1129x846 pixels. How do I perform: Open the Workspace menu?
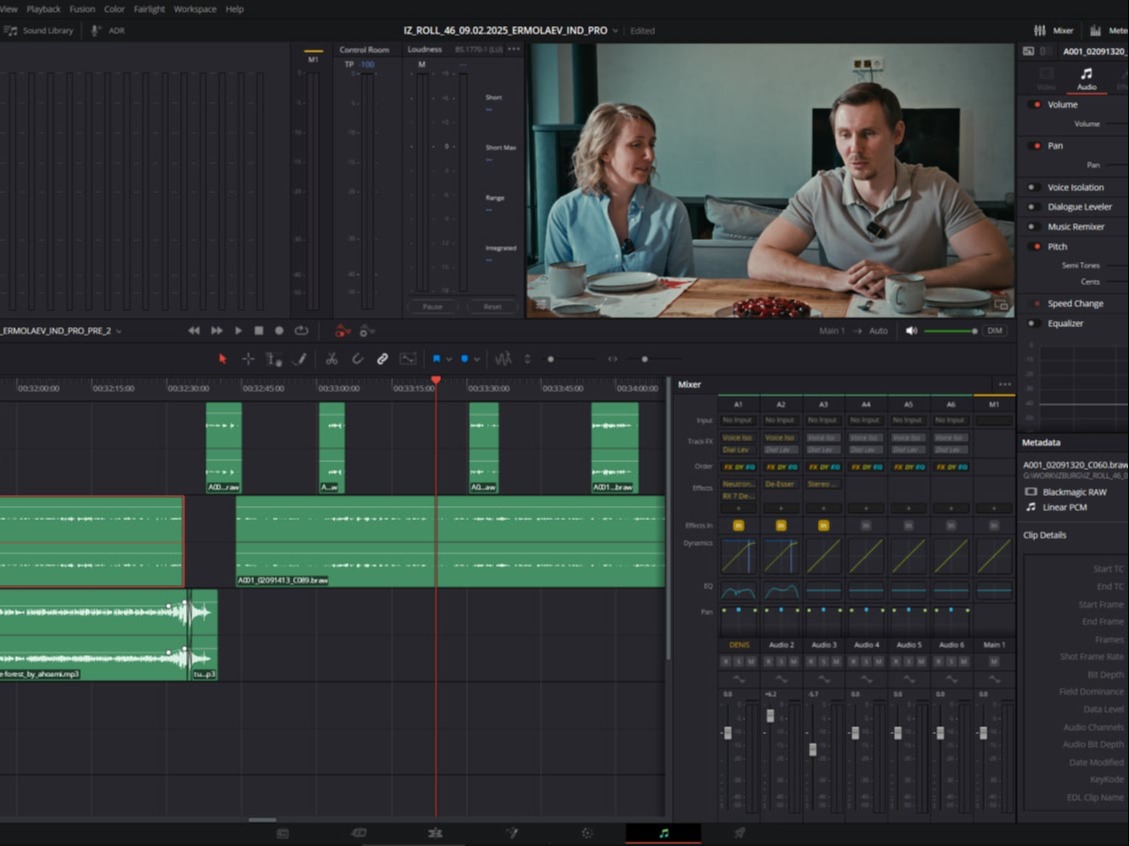tap(194, 9)
